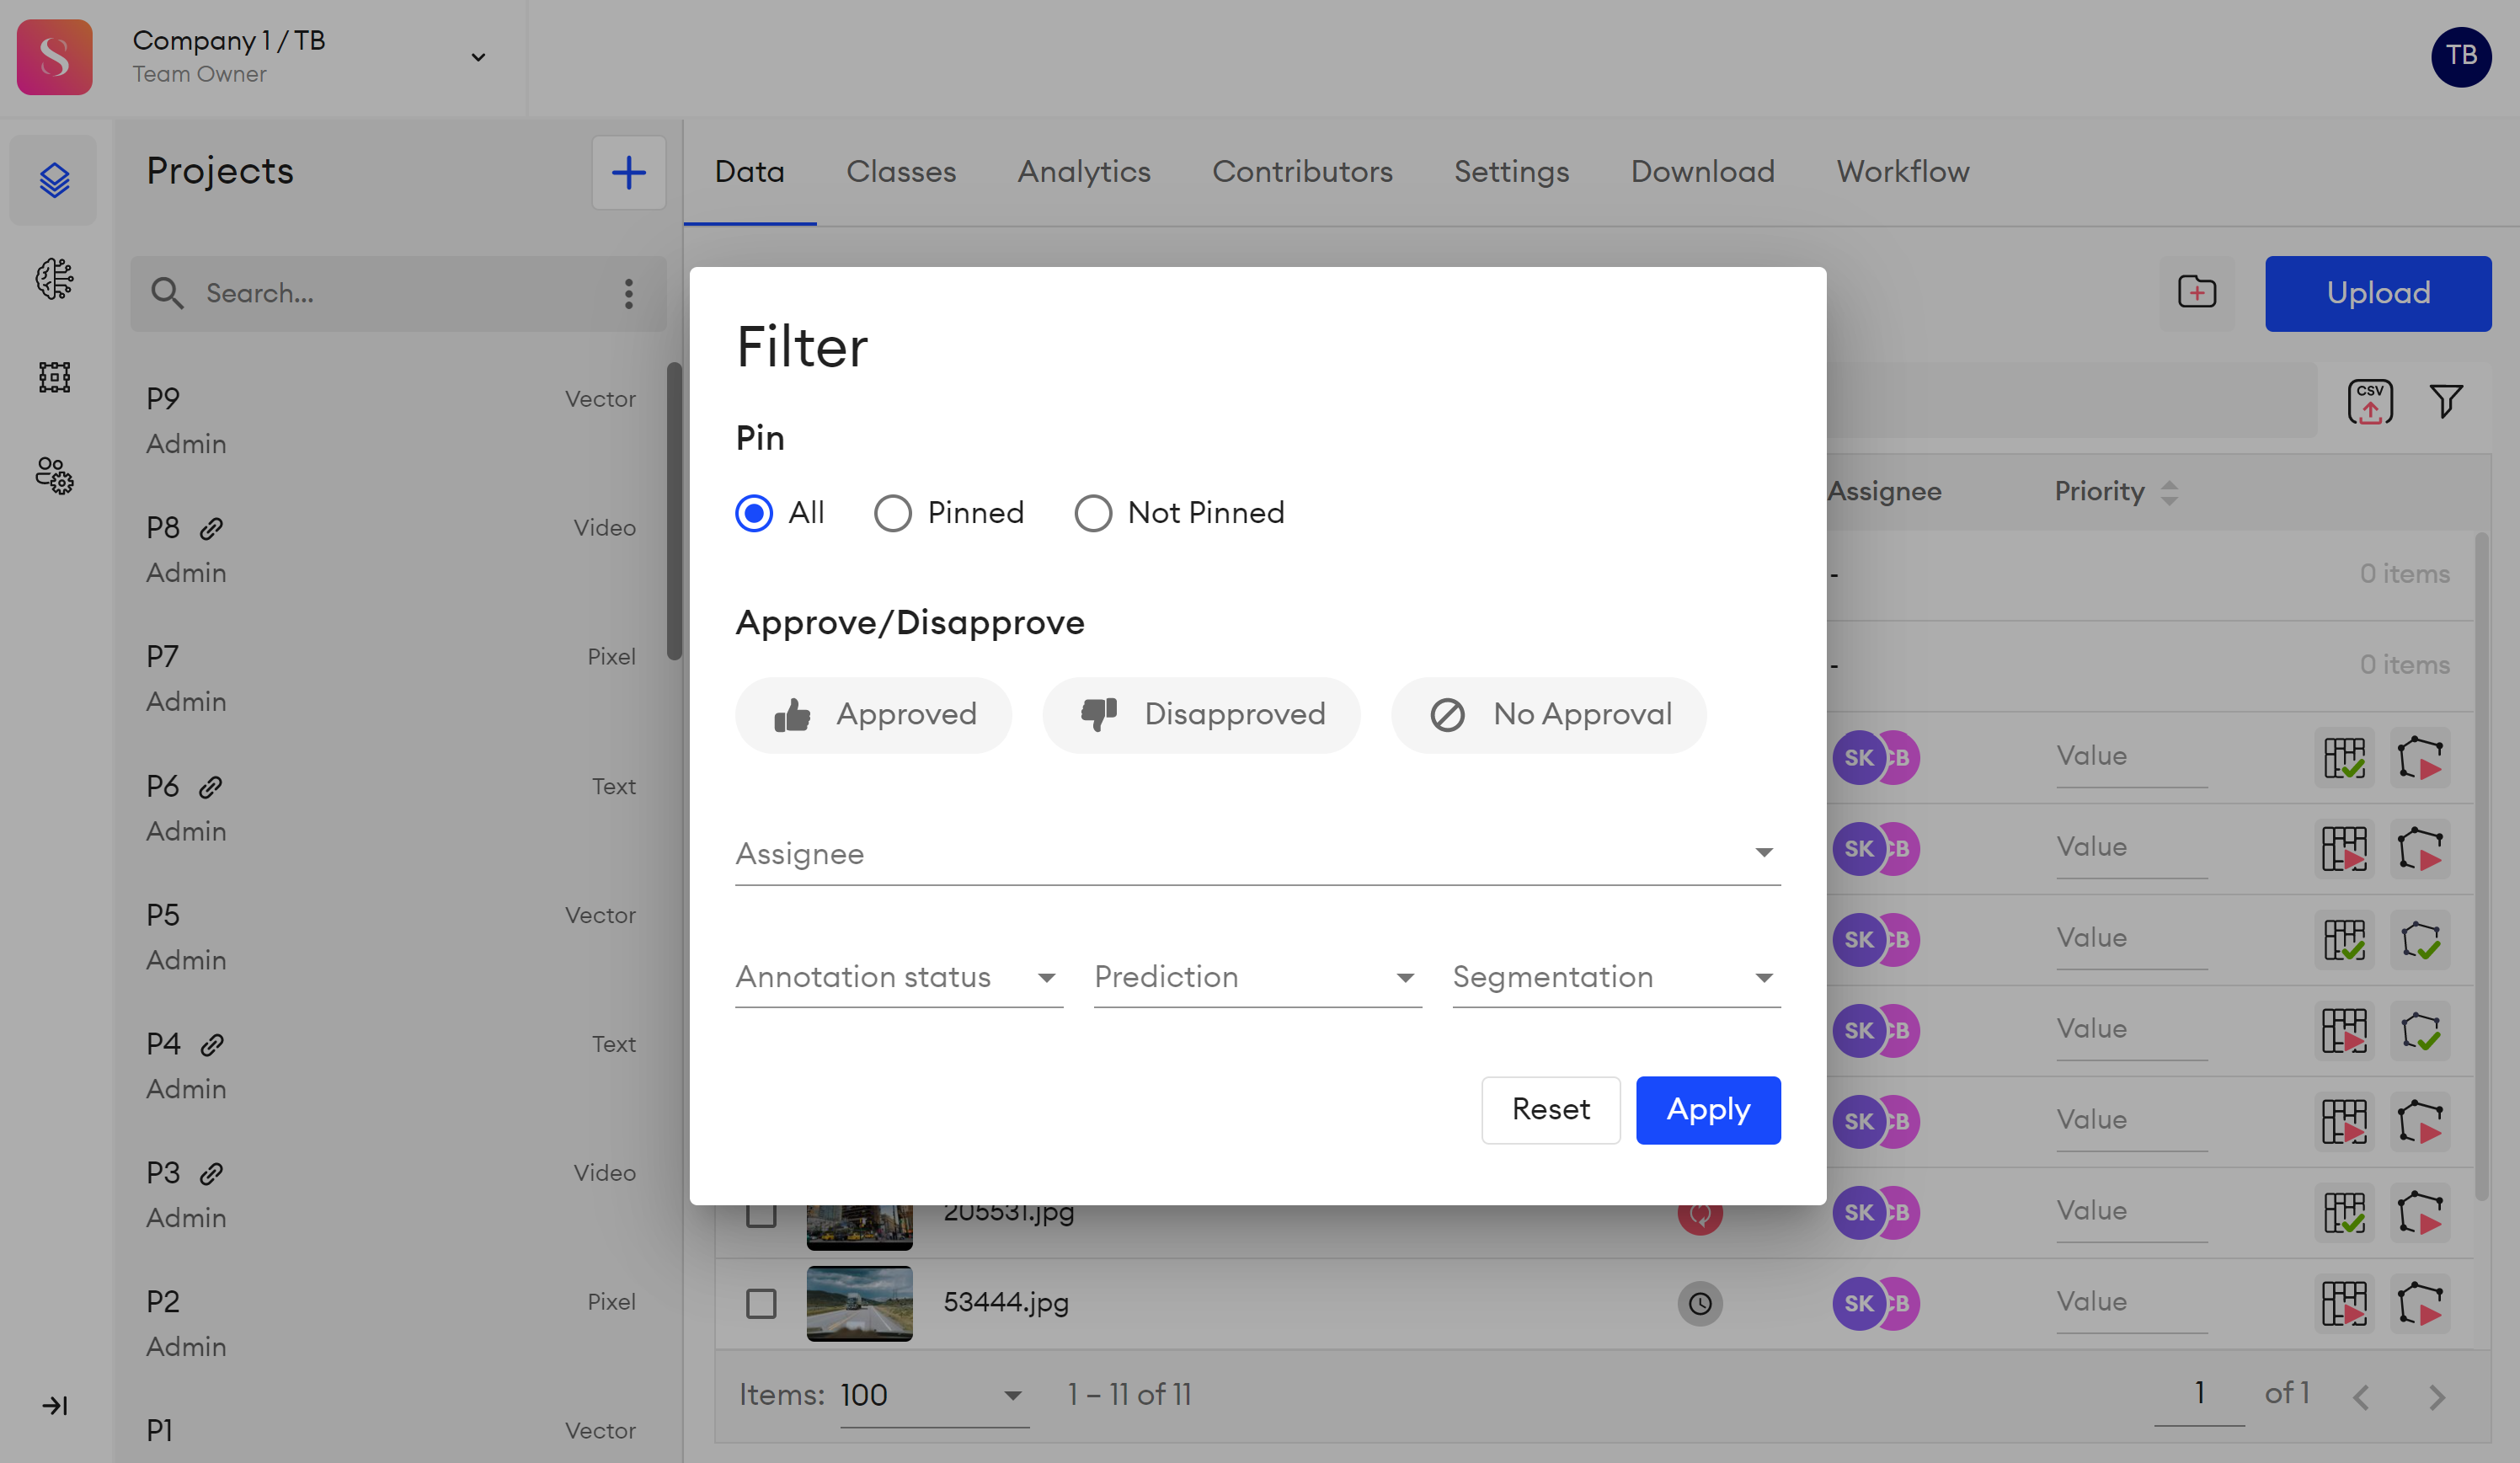
Task: Check the box for 53444.jpg
Action: point(761,1303)
